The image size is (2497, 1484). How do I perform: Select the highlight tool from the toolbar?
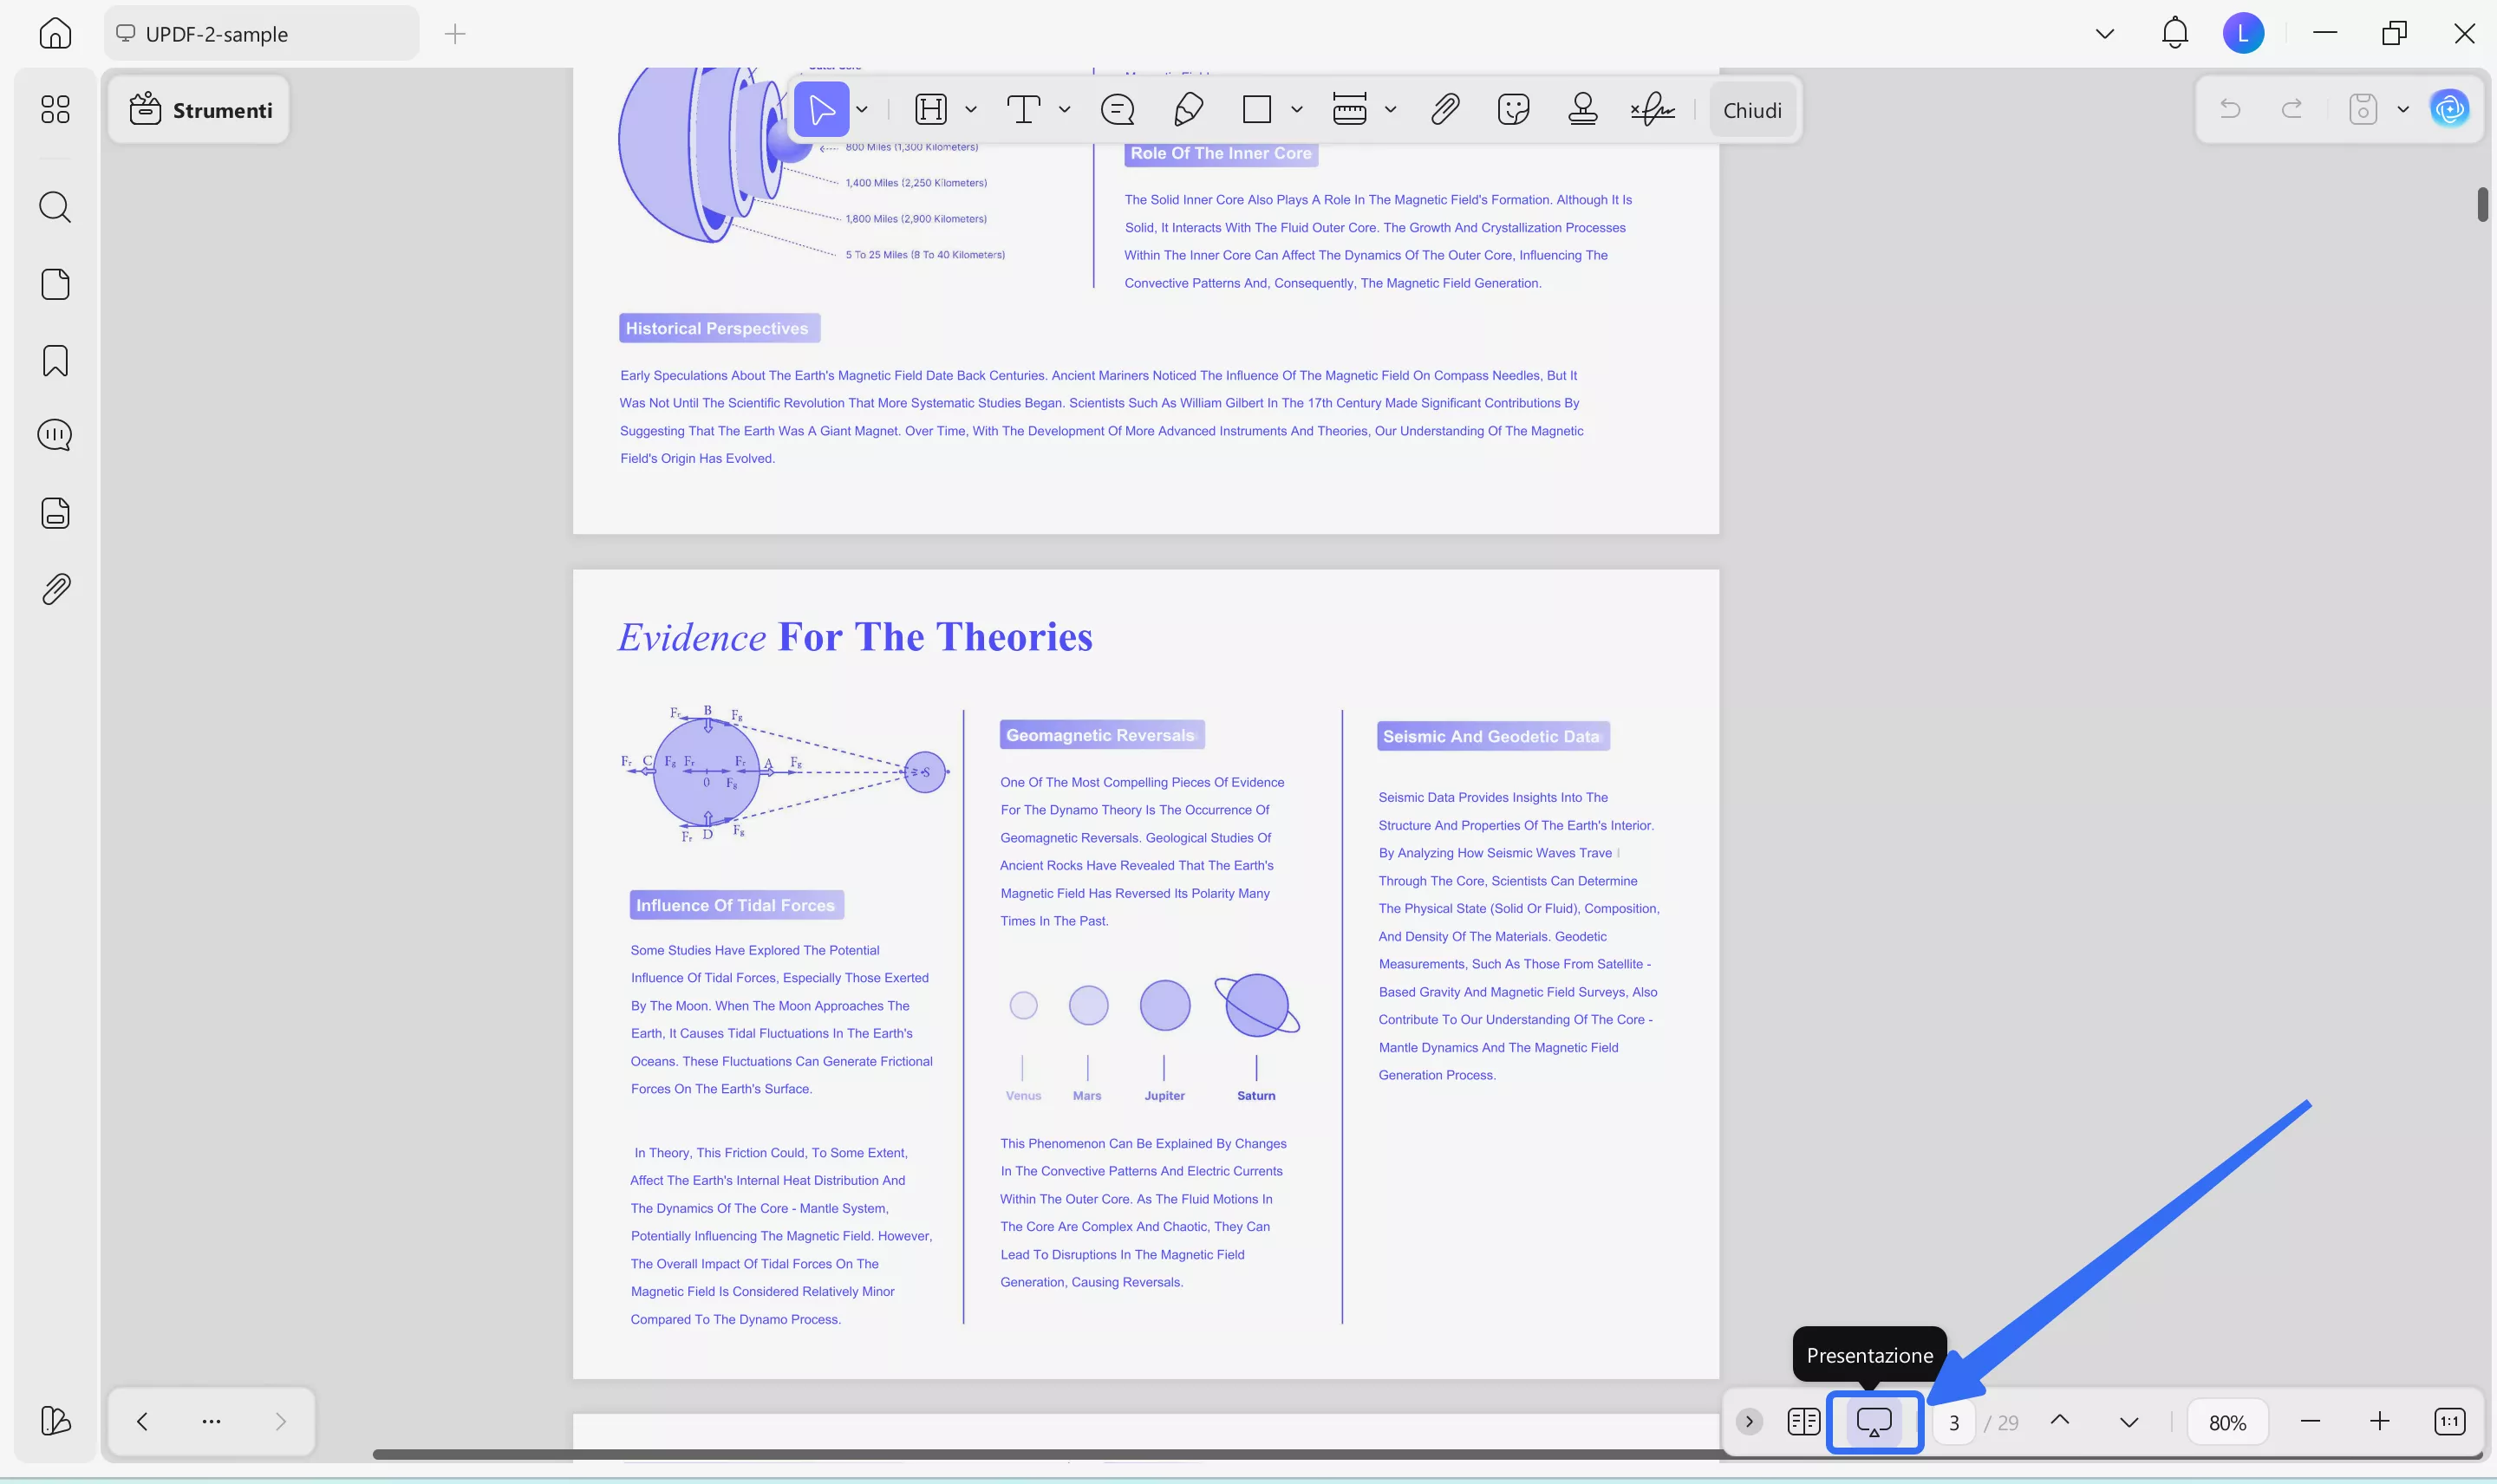(930, 109)
